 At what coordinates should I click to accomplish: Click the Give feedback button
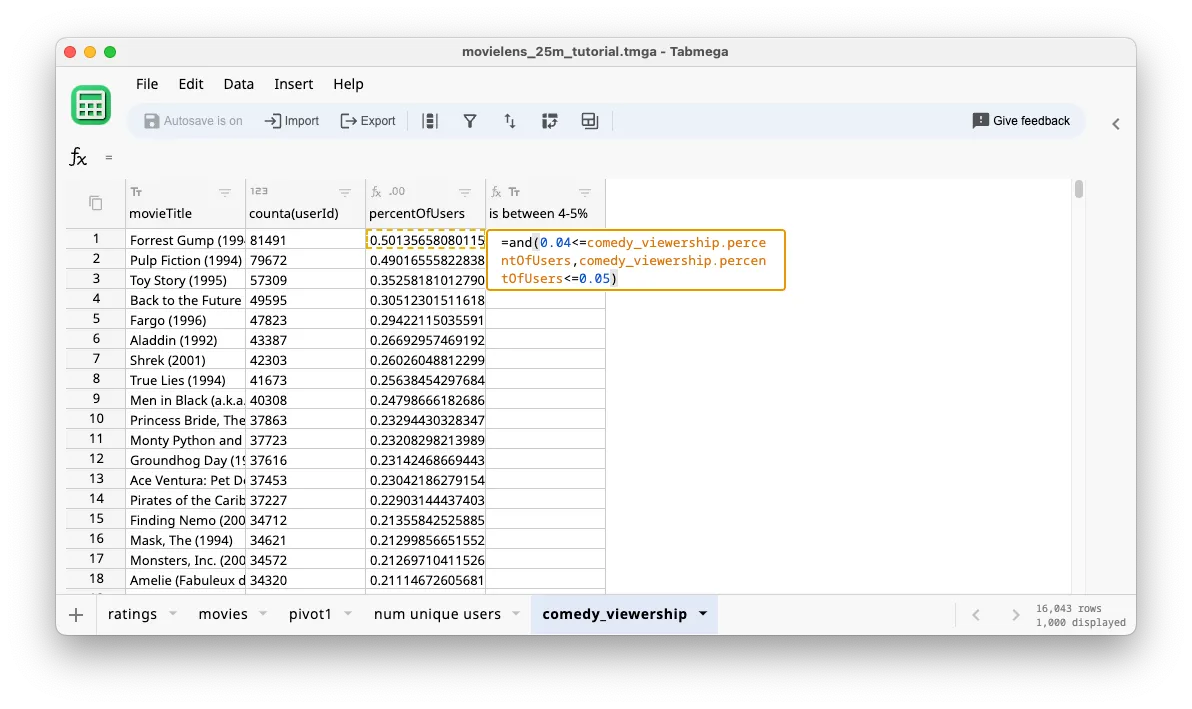tap(1021, 120)
